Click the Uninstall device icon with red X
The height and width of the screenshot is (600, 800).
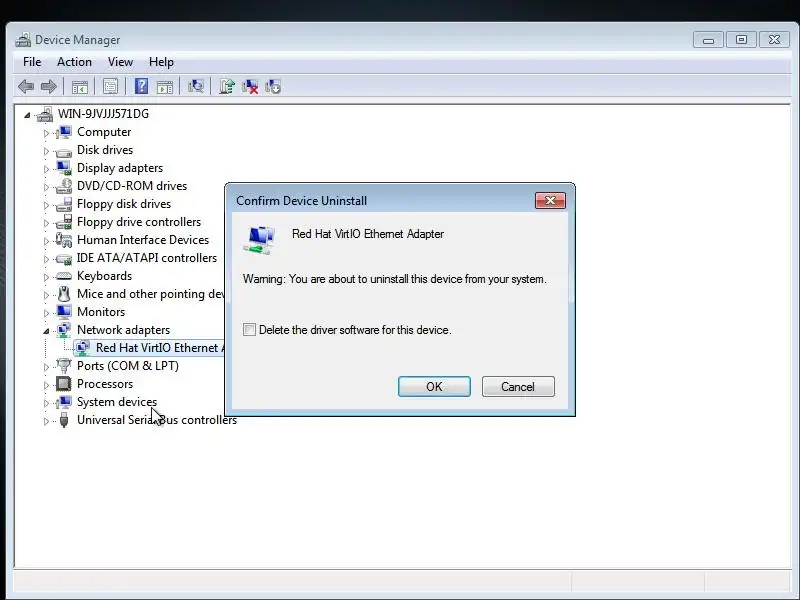[x=250, y=86]
